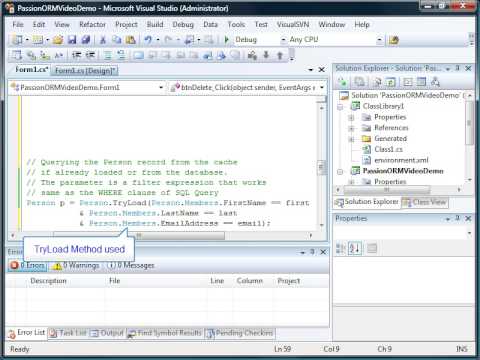480x360 pixels.
Task: Click the Save icon in toolbar
Action: pyautogui.click(x=72, y=40)
